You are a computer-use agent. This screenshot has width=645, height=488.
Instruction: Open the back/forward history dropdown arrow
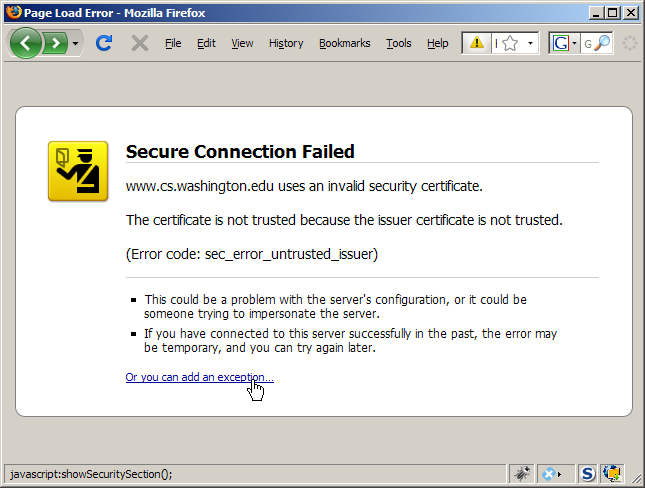pos(76,44)
